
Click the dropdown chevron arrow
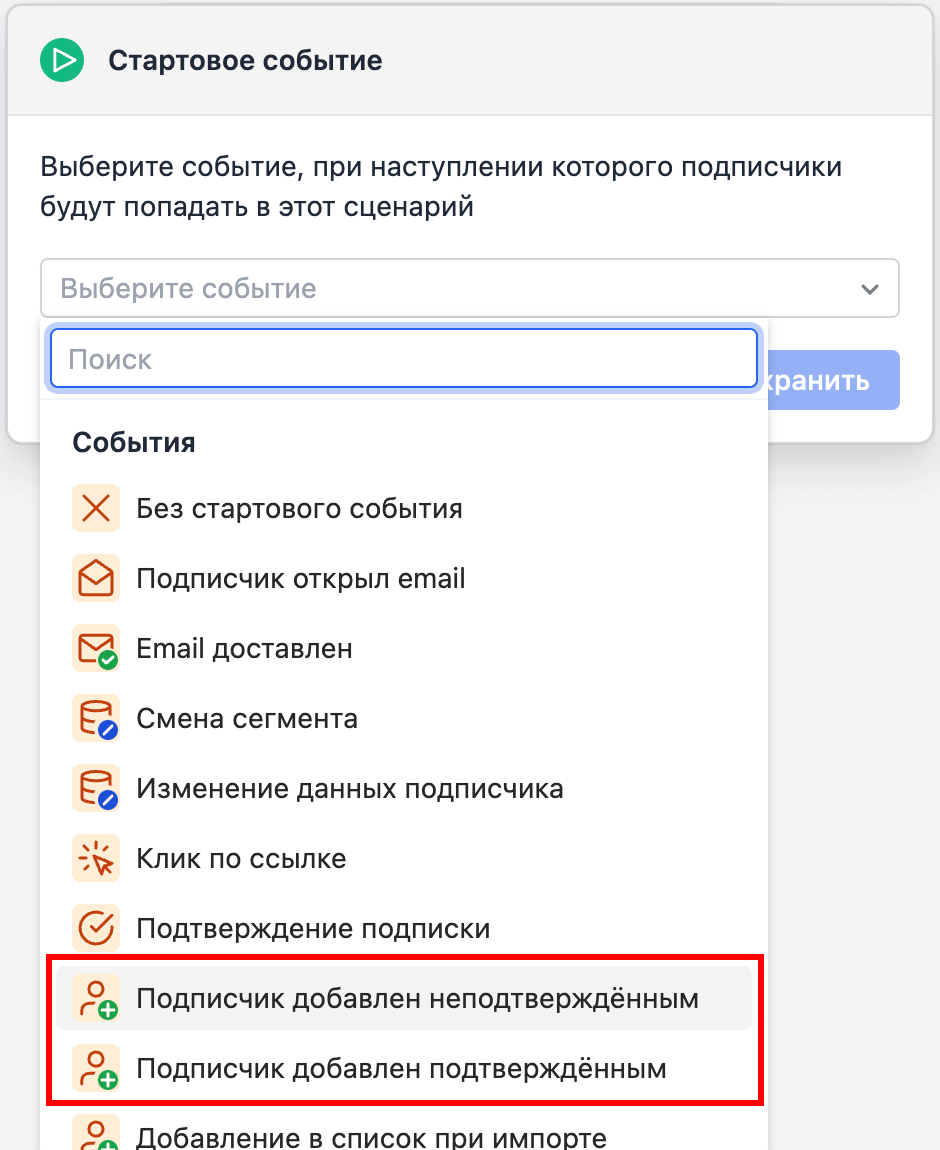coord(870,289)
